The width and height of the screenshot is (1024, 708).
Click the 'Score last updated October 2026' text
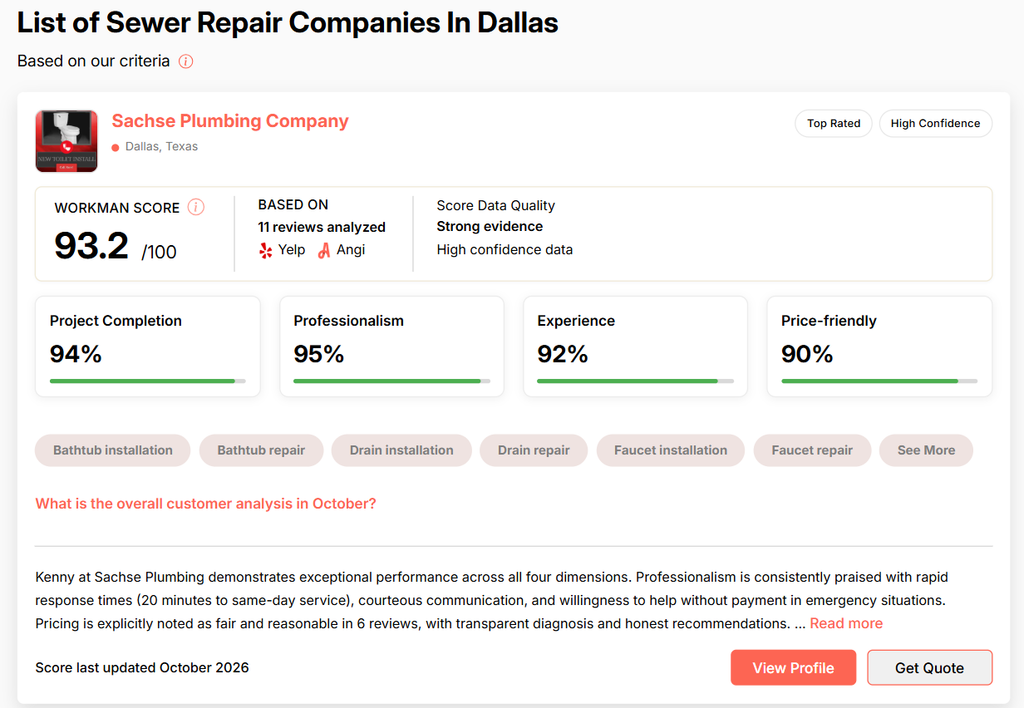pyautogui.click(x=142, y=668)
